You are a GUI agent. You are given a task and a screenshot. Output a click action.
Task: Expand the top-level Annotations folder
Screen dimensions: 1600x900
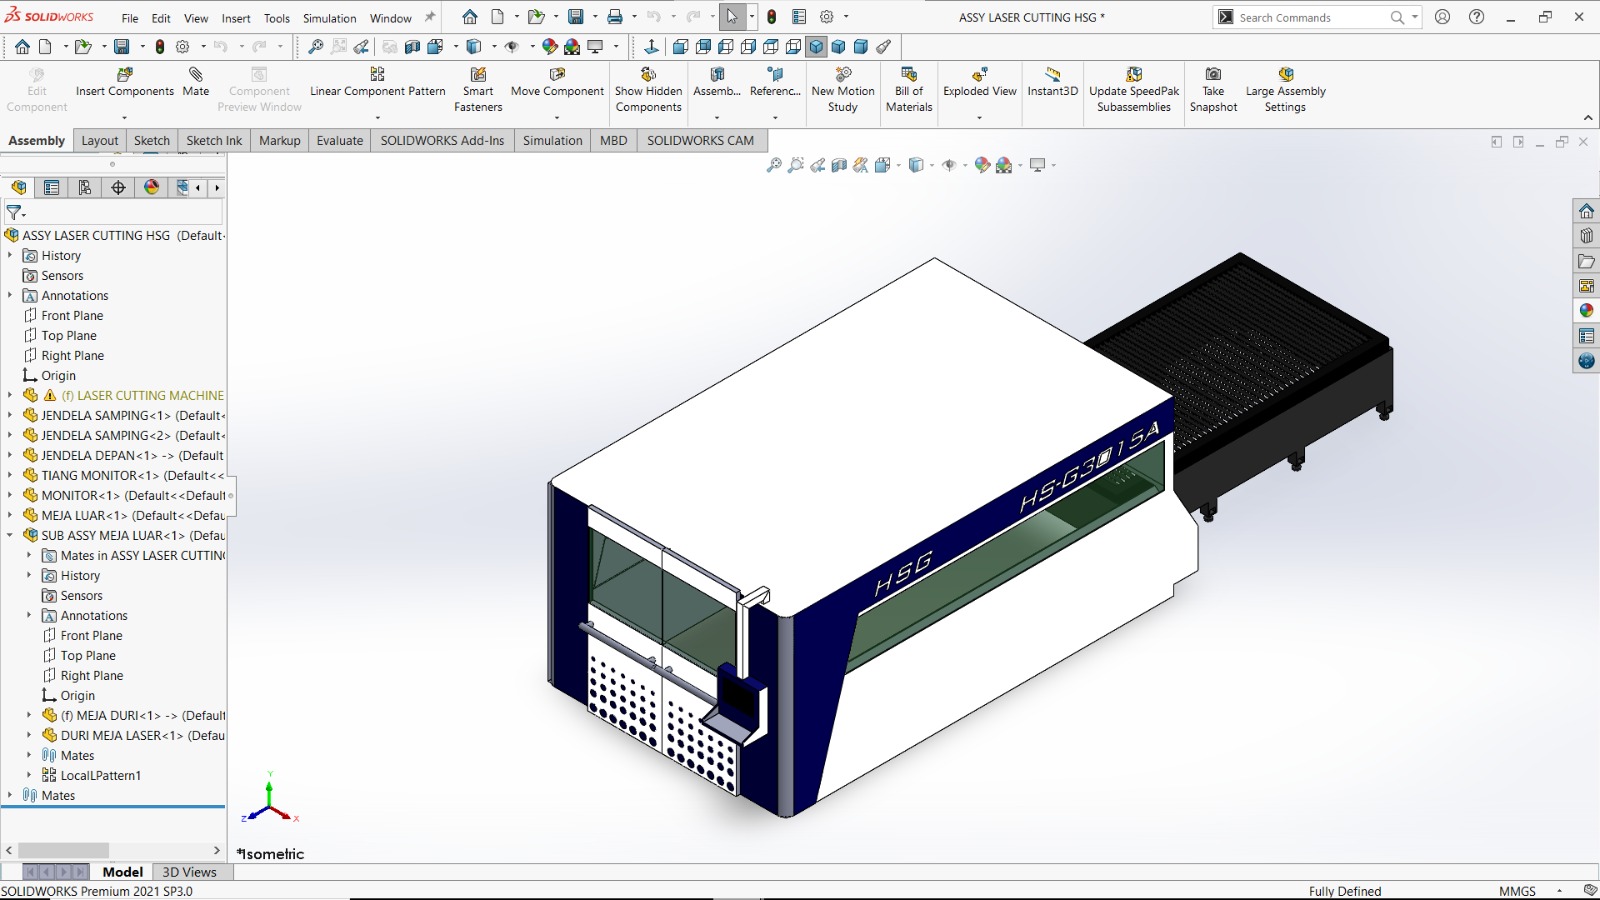(x=10, y=295)
